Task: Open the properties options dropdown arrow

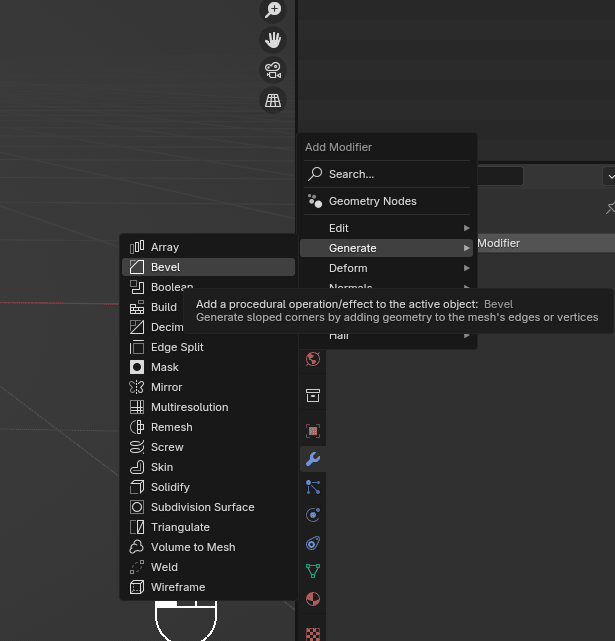Action: (609, 176)
